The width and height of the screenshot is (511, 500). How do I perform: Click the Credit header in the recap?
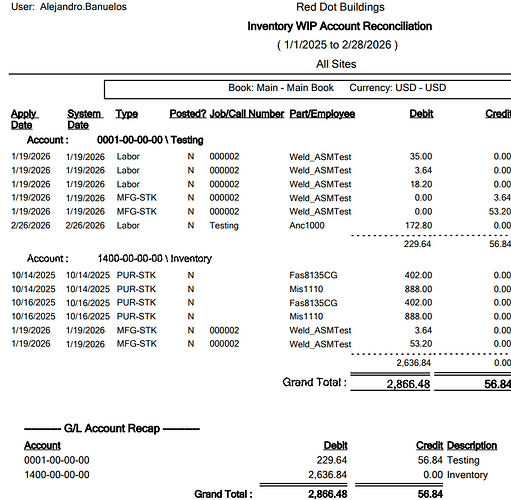click(x=429, y=446)
